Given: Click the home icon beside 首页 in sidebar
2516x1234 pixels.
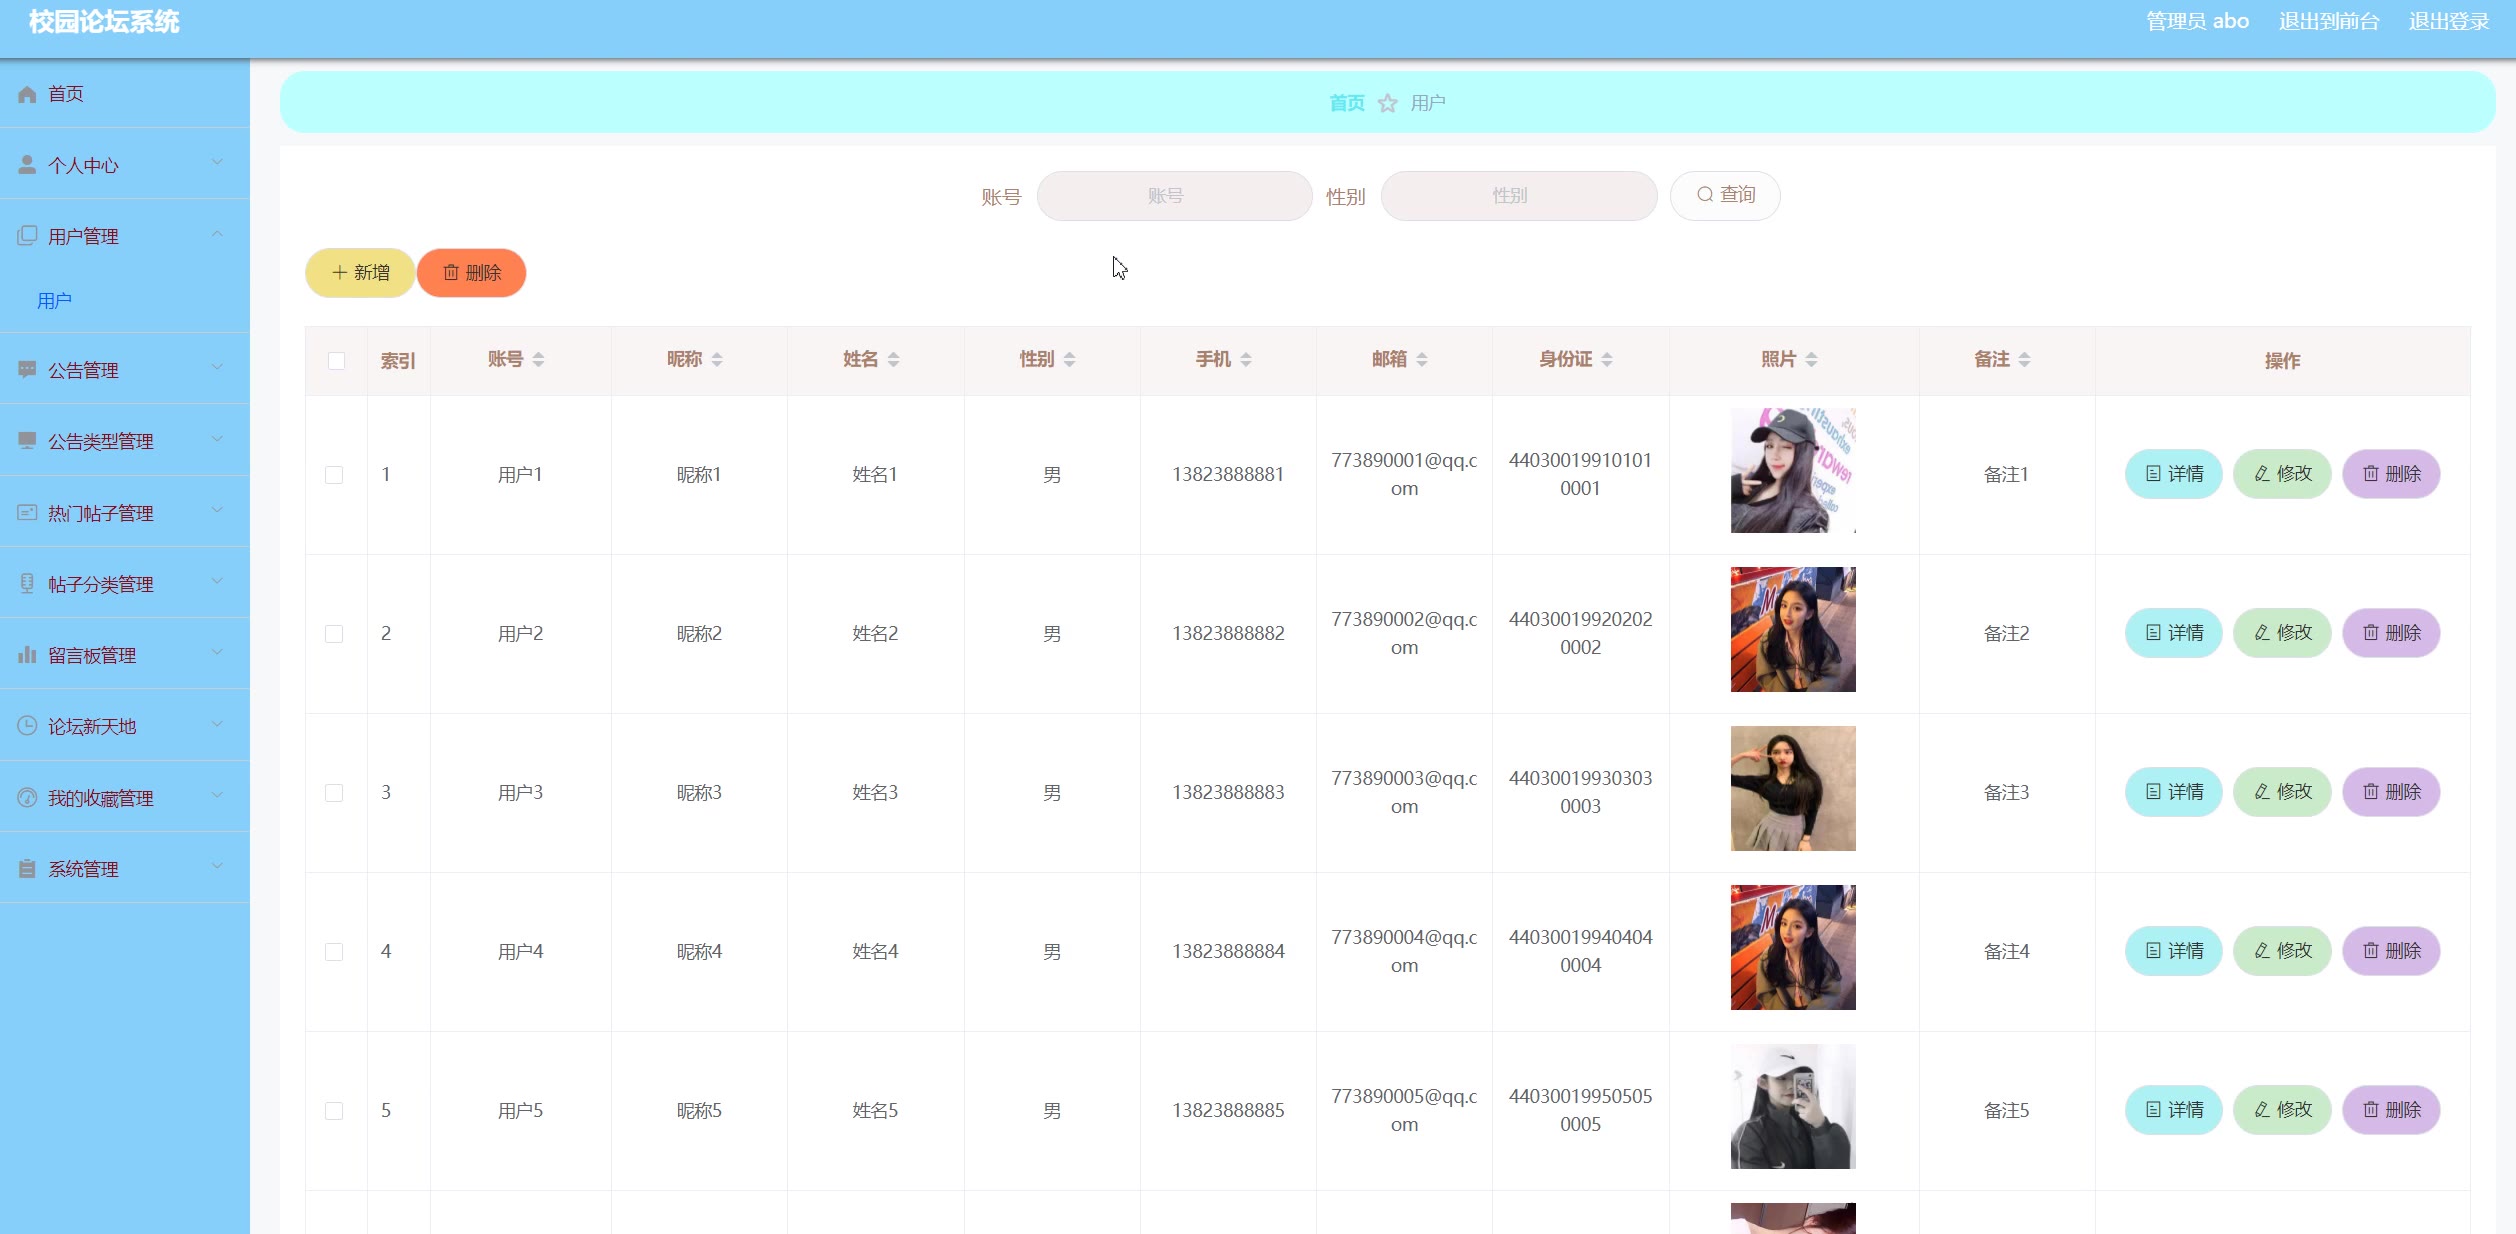Looking at the screenshot, I should [x=27, y=94].
